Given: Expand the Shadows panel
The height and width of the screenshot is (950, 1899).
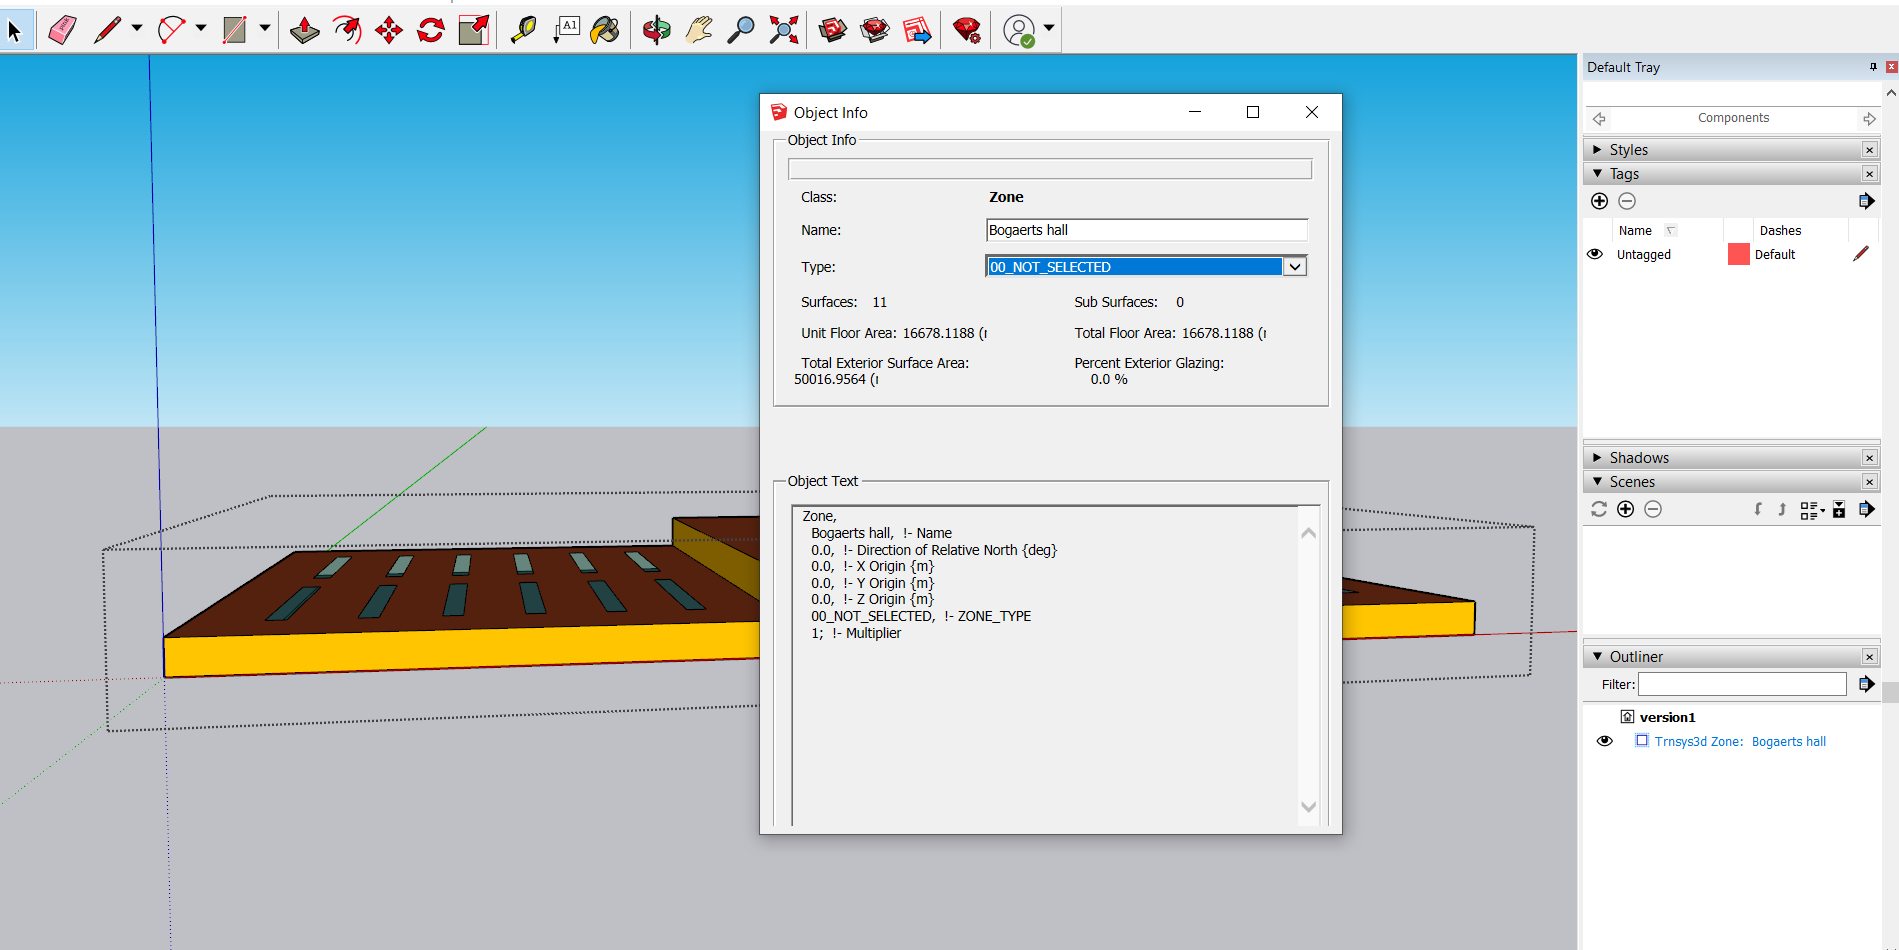Looking at the screenshot, I should (x=1597, y=458).
